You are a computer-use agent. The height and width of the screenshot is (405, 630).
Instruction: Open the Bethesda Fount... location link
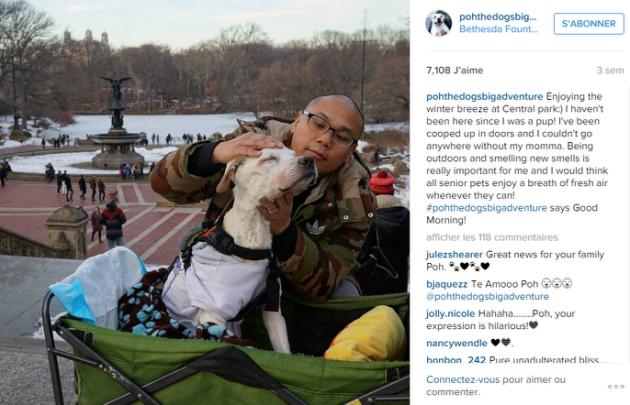pyautogui.click(x=498, y=29)
